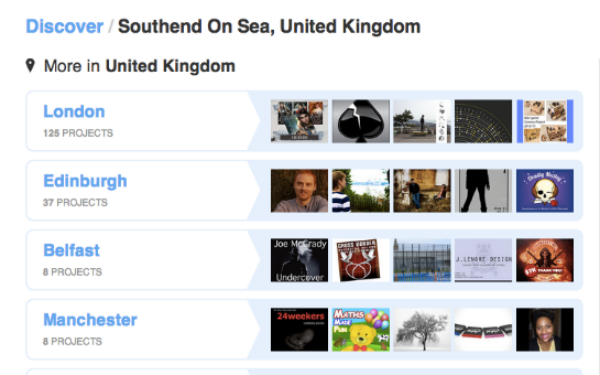Open the 24weekers project thumbnail
This screenshot has height=375, width=600.
(x=299, y=329)
